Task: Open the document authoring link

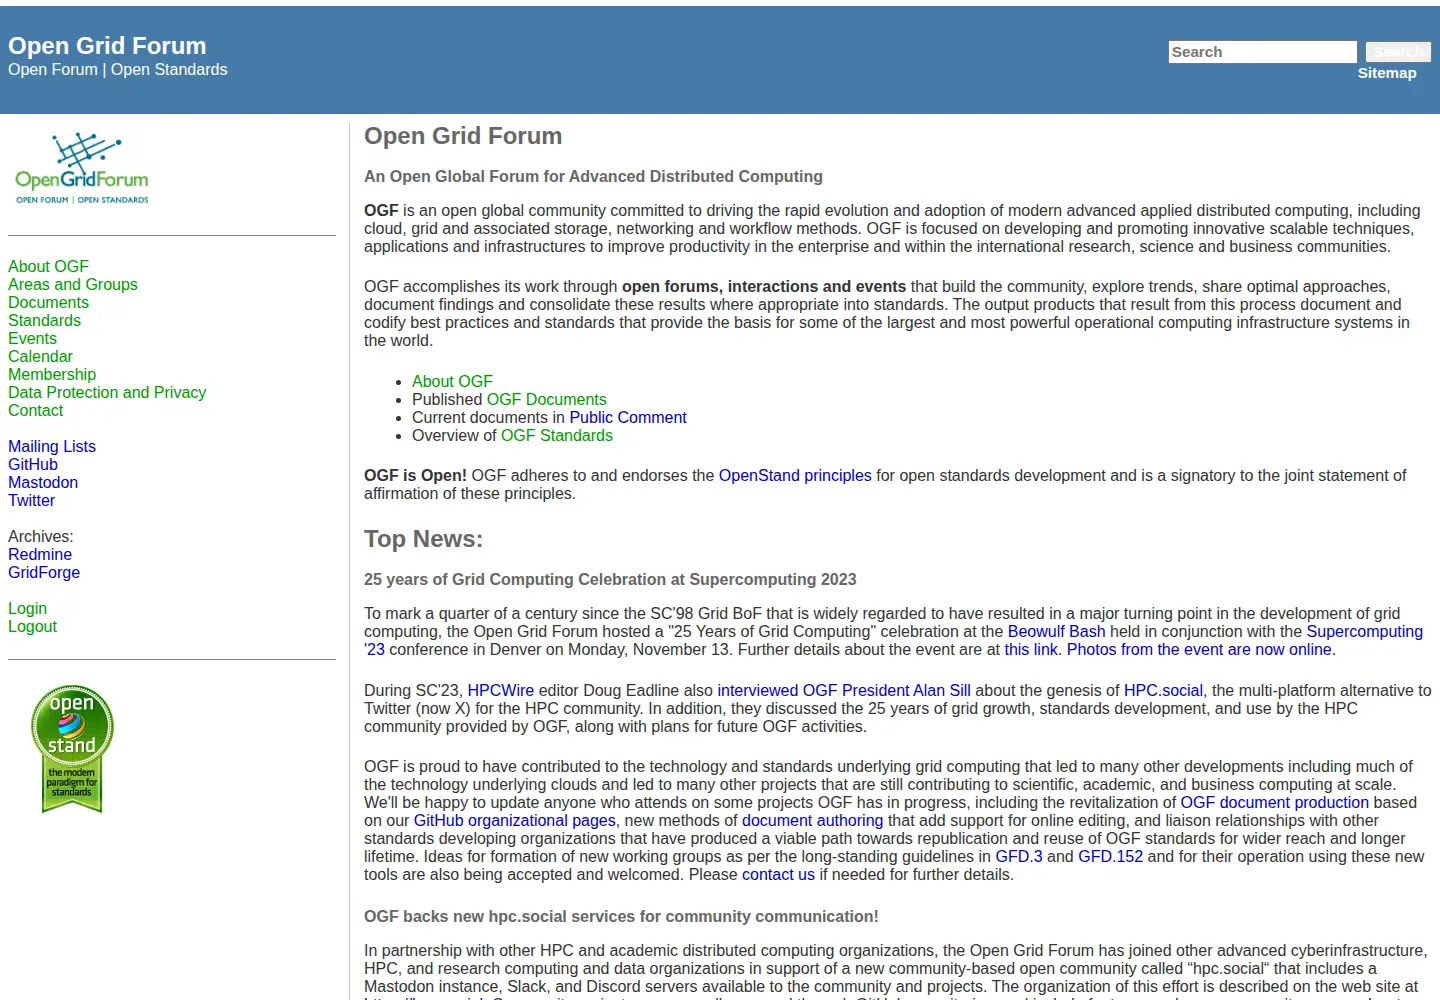Action: (x=812, y=820)
